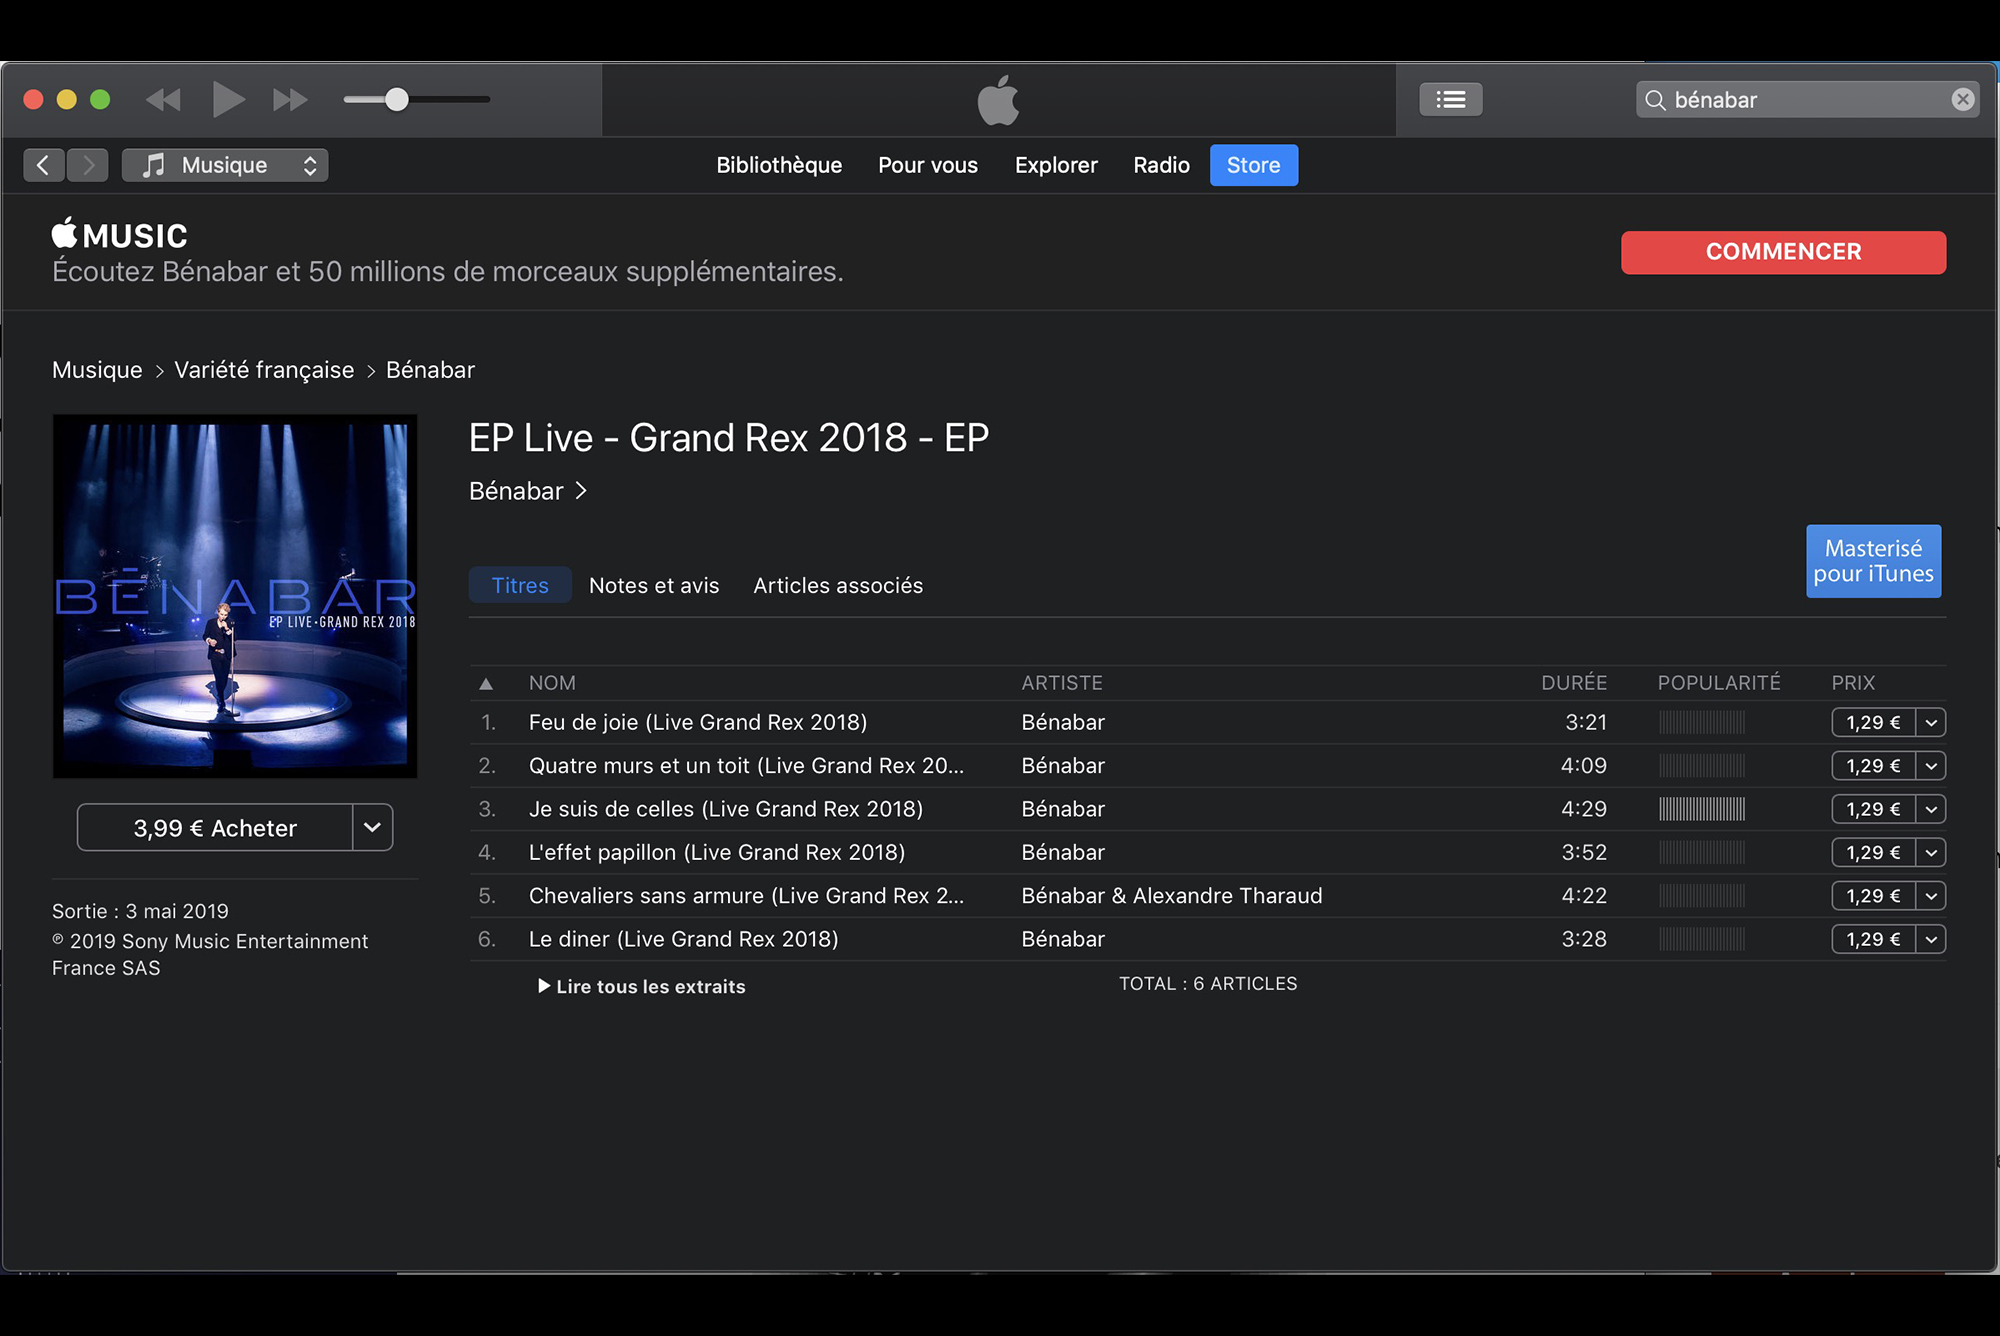The image size is (2000, 1336).
Task: Adjust the volume slider knob
Action: coord(396,99)
